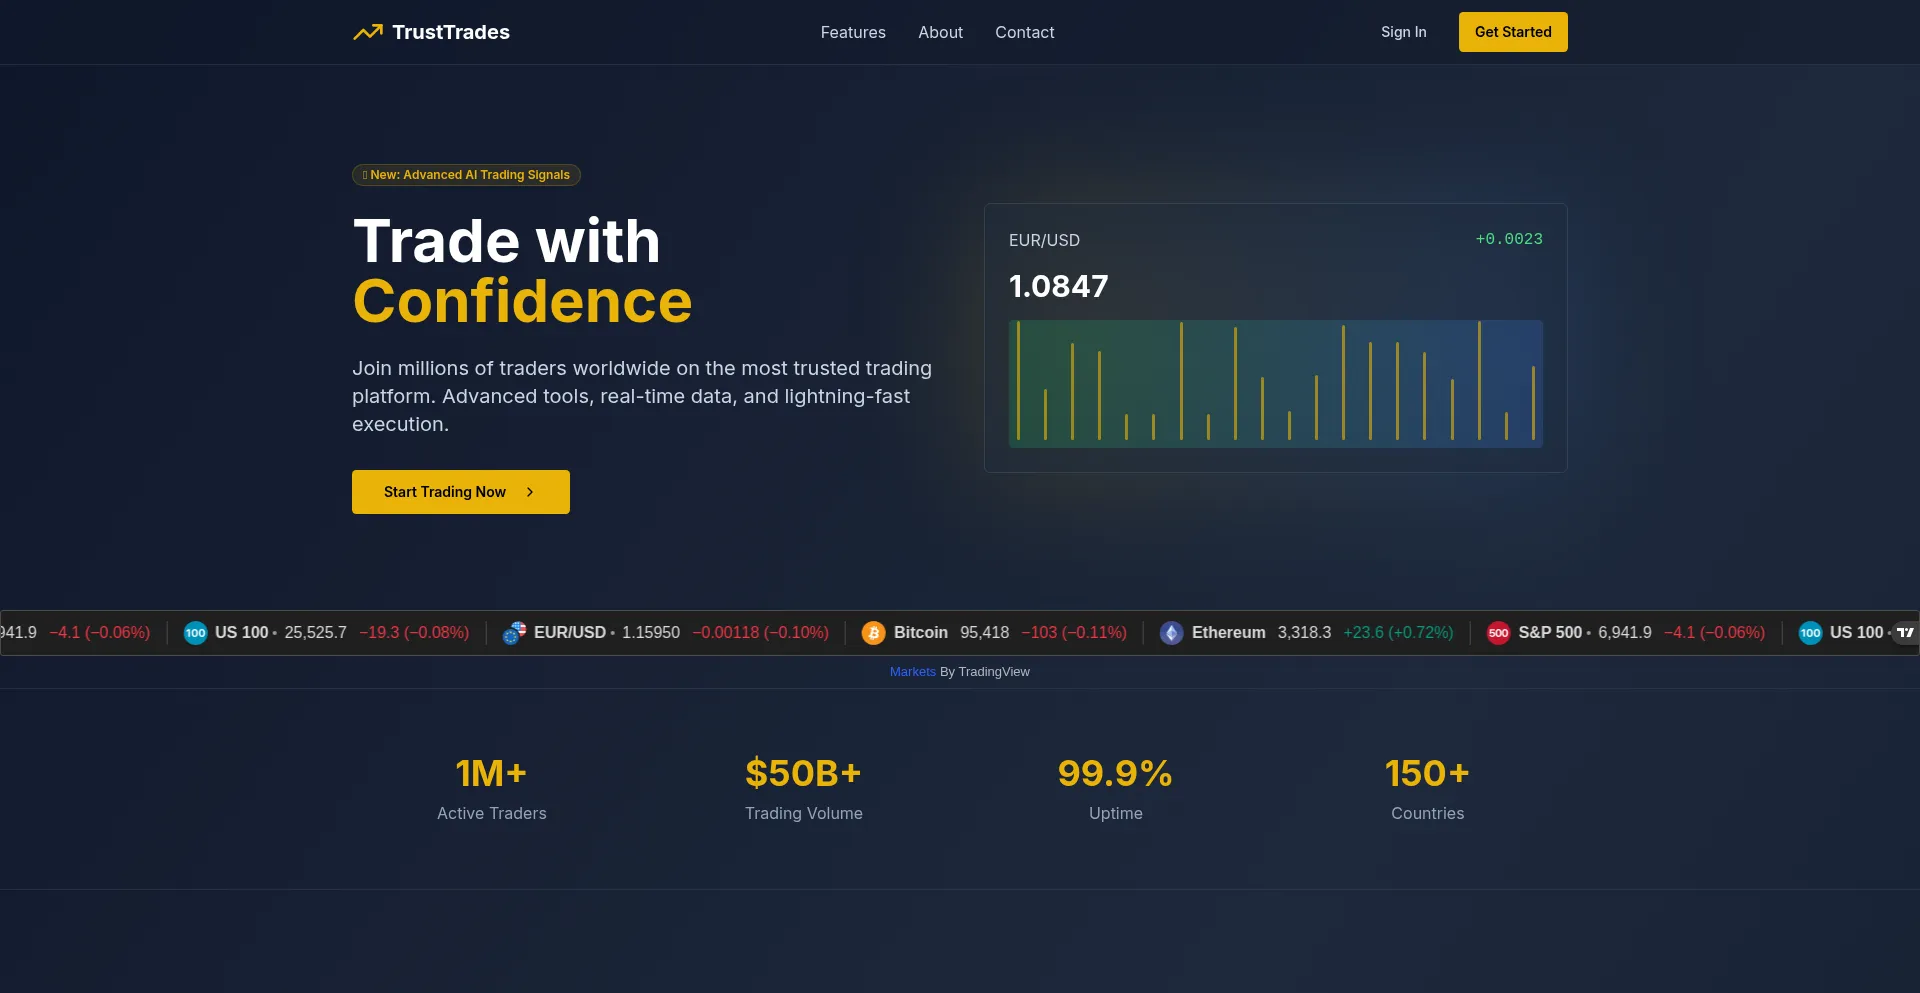The width and height of the screenshot is (1920, 993).
Task: Click the EUR/USD flag icon in the ticker
Action: point(514,632)
